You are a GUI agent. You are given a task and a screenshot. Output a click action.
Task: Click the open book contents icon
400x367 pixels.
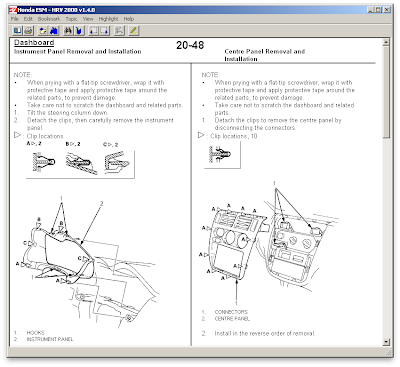[x=17, y=31]
